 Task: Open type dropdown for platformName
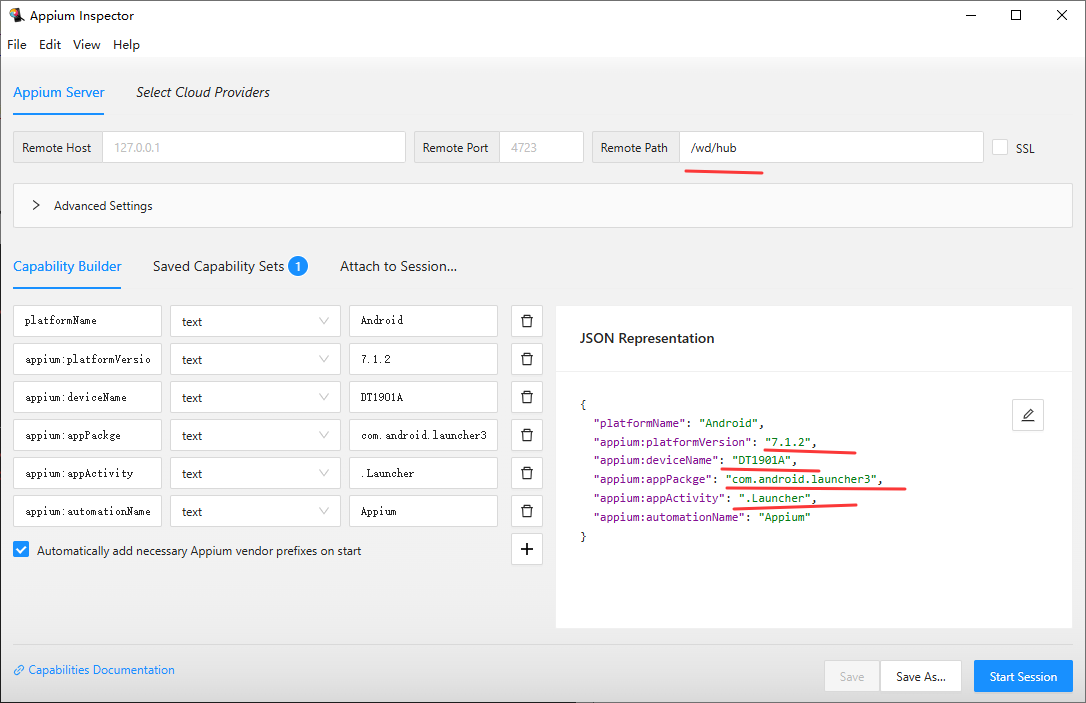pyautogui.click(x=255, y=321)
